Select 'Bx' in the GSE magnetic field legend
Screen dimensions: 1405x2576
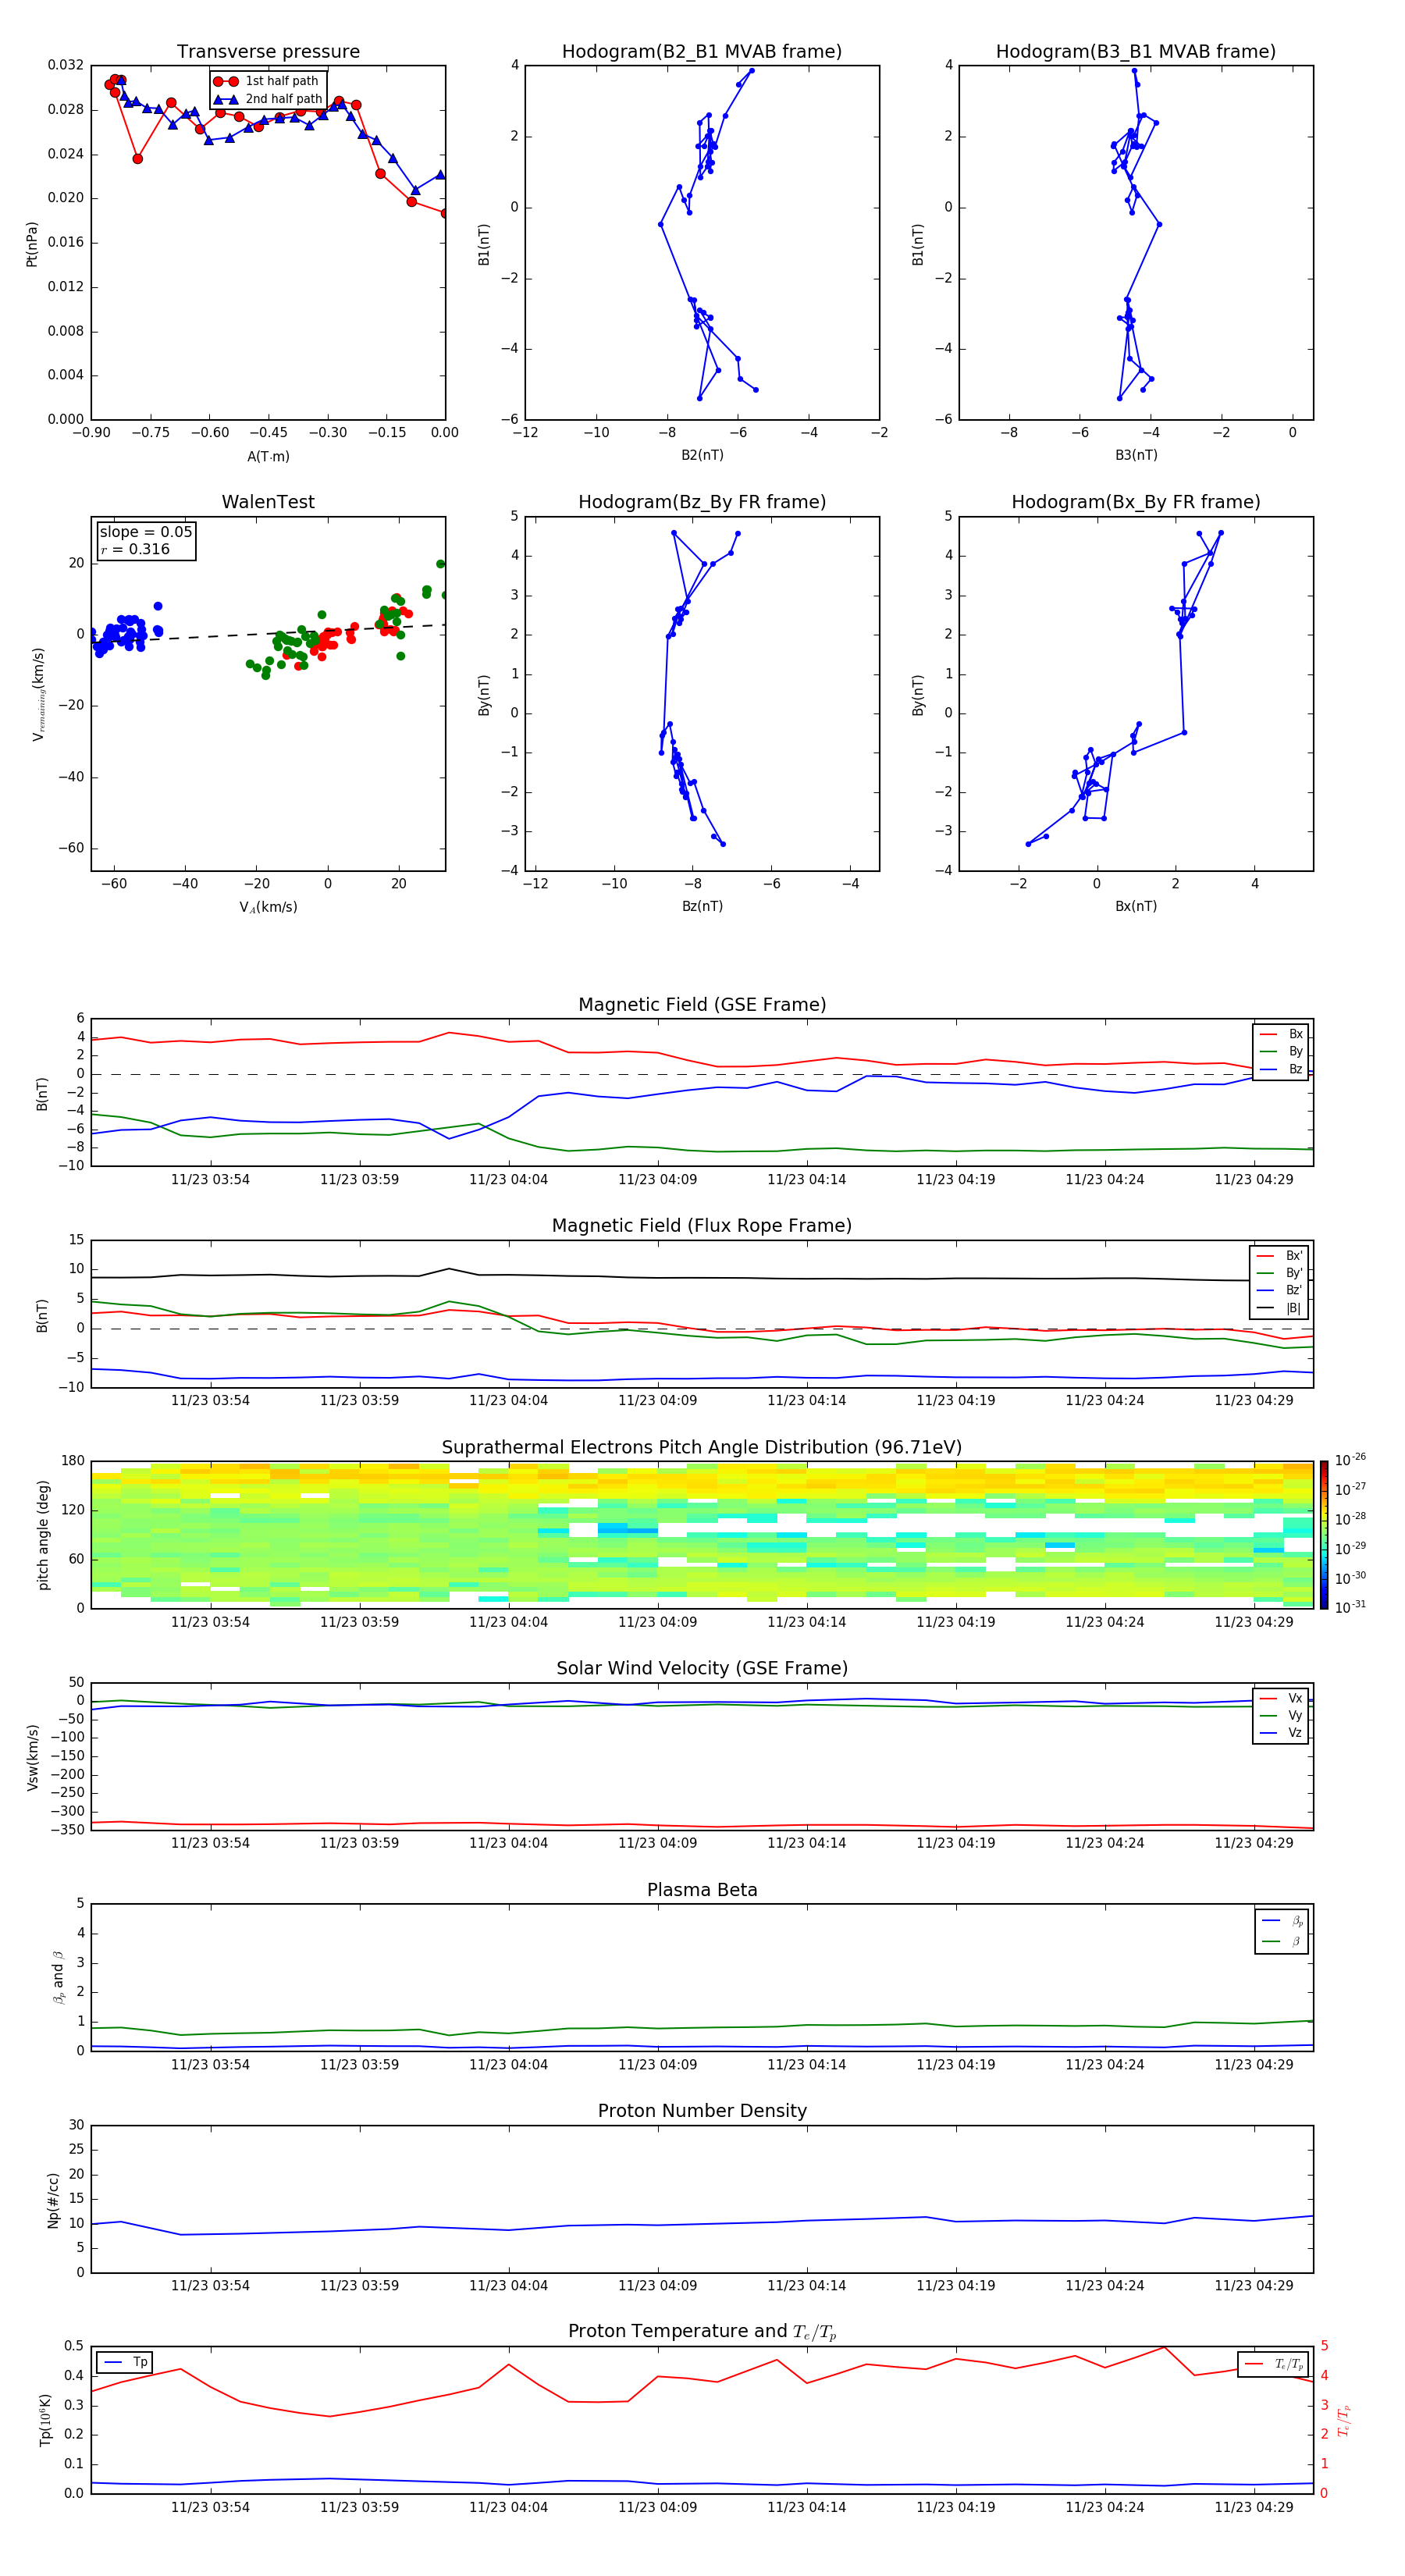coord(1282,1034)
